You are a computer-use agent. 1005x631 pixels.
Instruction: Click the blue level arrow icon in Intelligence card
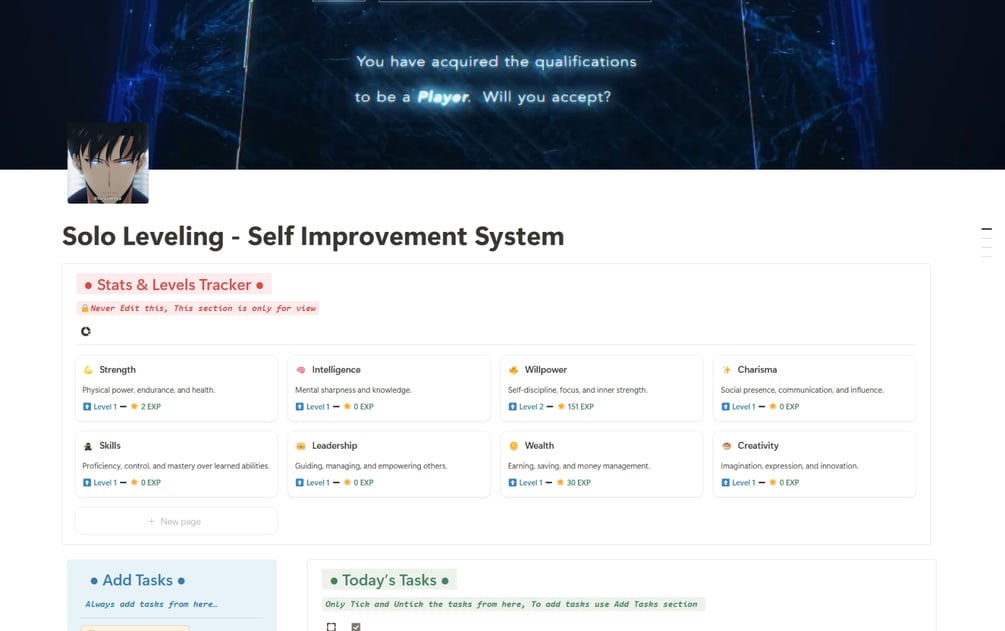(x=299, y=407)
